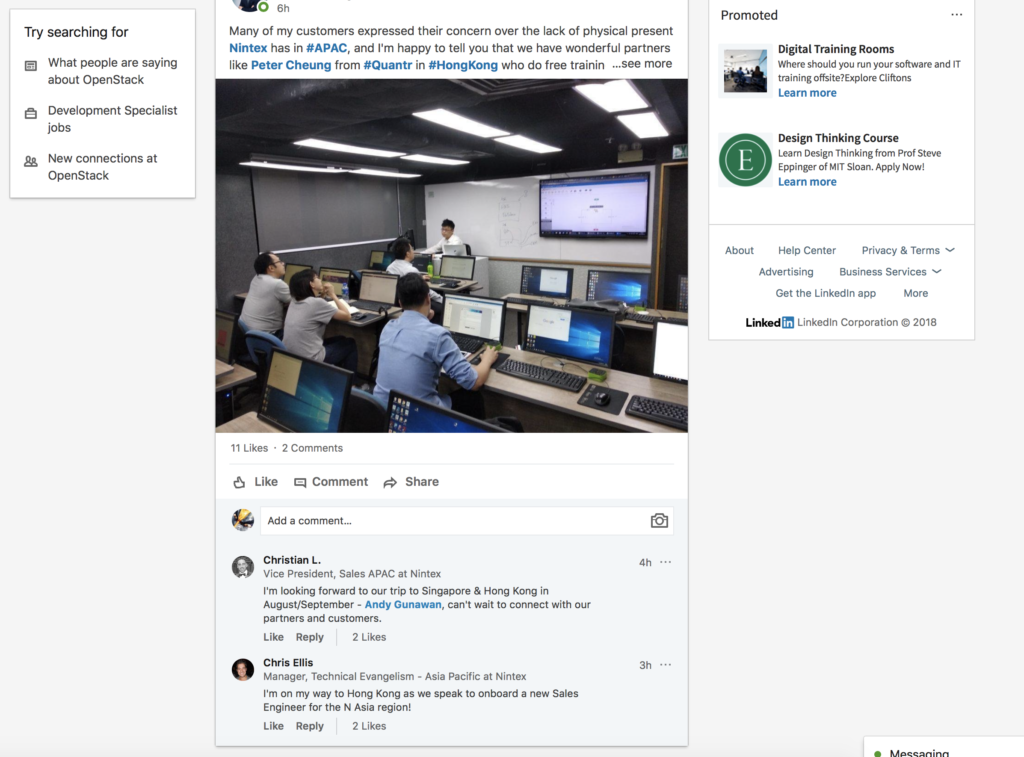Open the Design Thinking Course ad title

click(838, 138)
